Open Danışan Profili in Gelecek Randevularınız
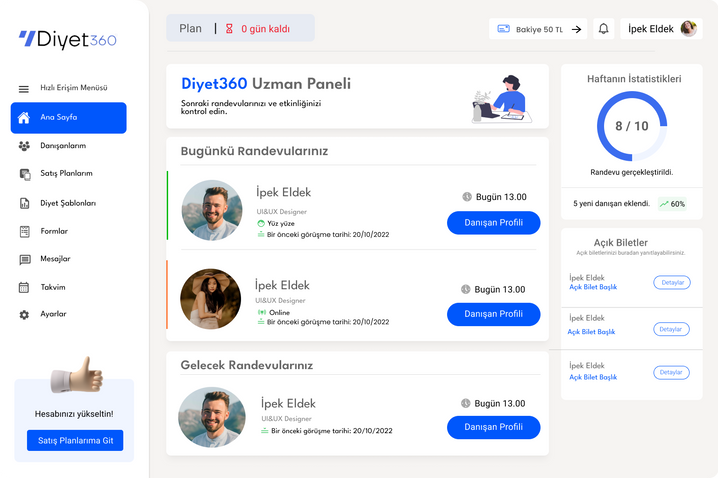The width and height of the screenshot is (718, 478). click(494, 427)
